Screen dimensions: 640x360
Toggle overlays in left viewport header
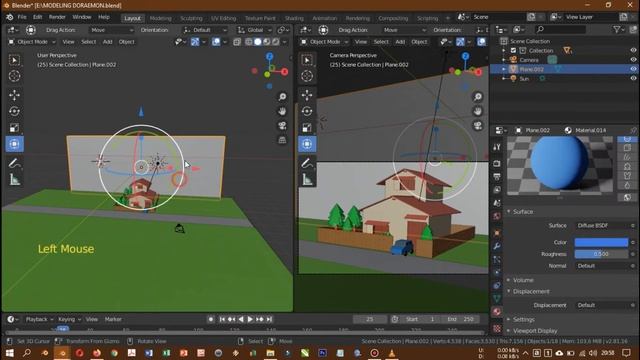pyautogui.click(x=216, y=42)
